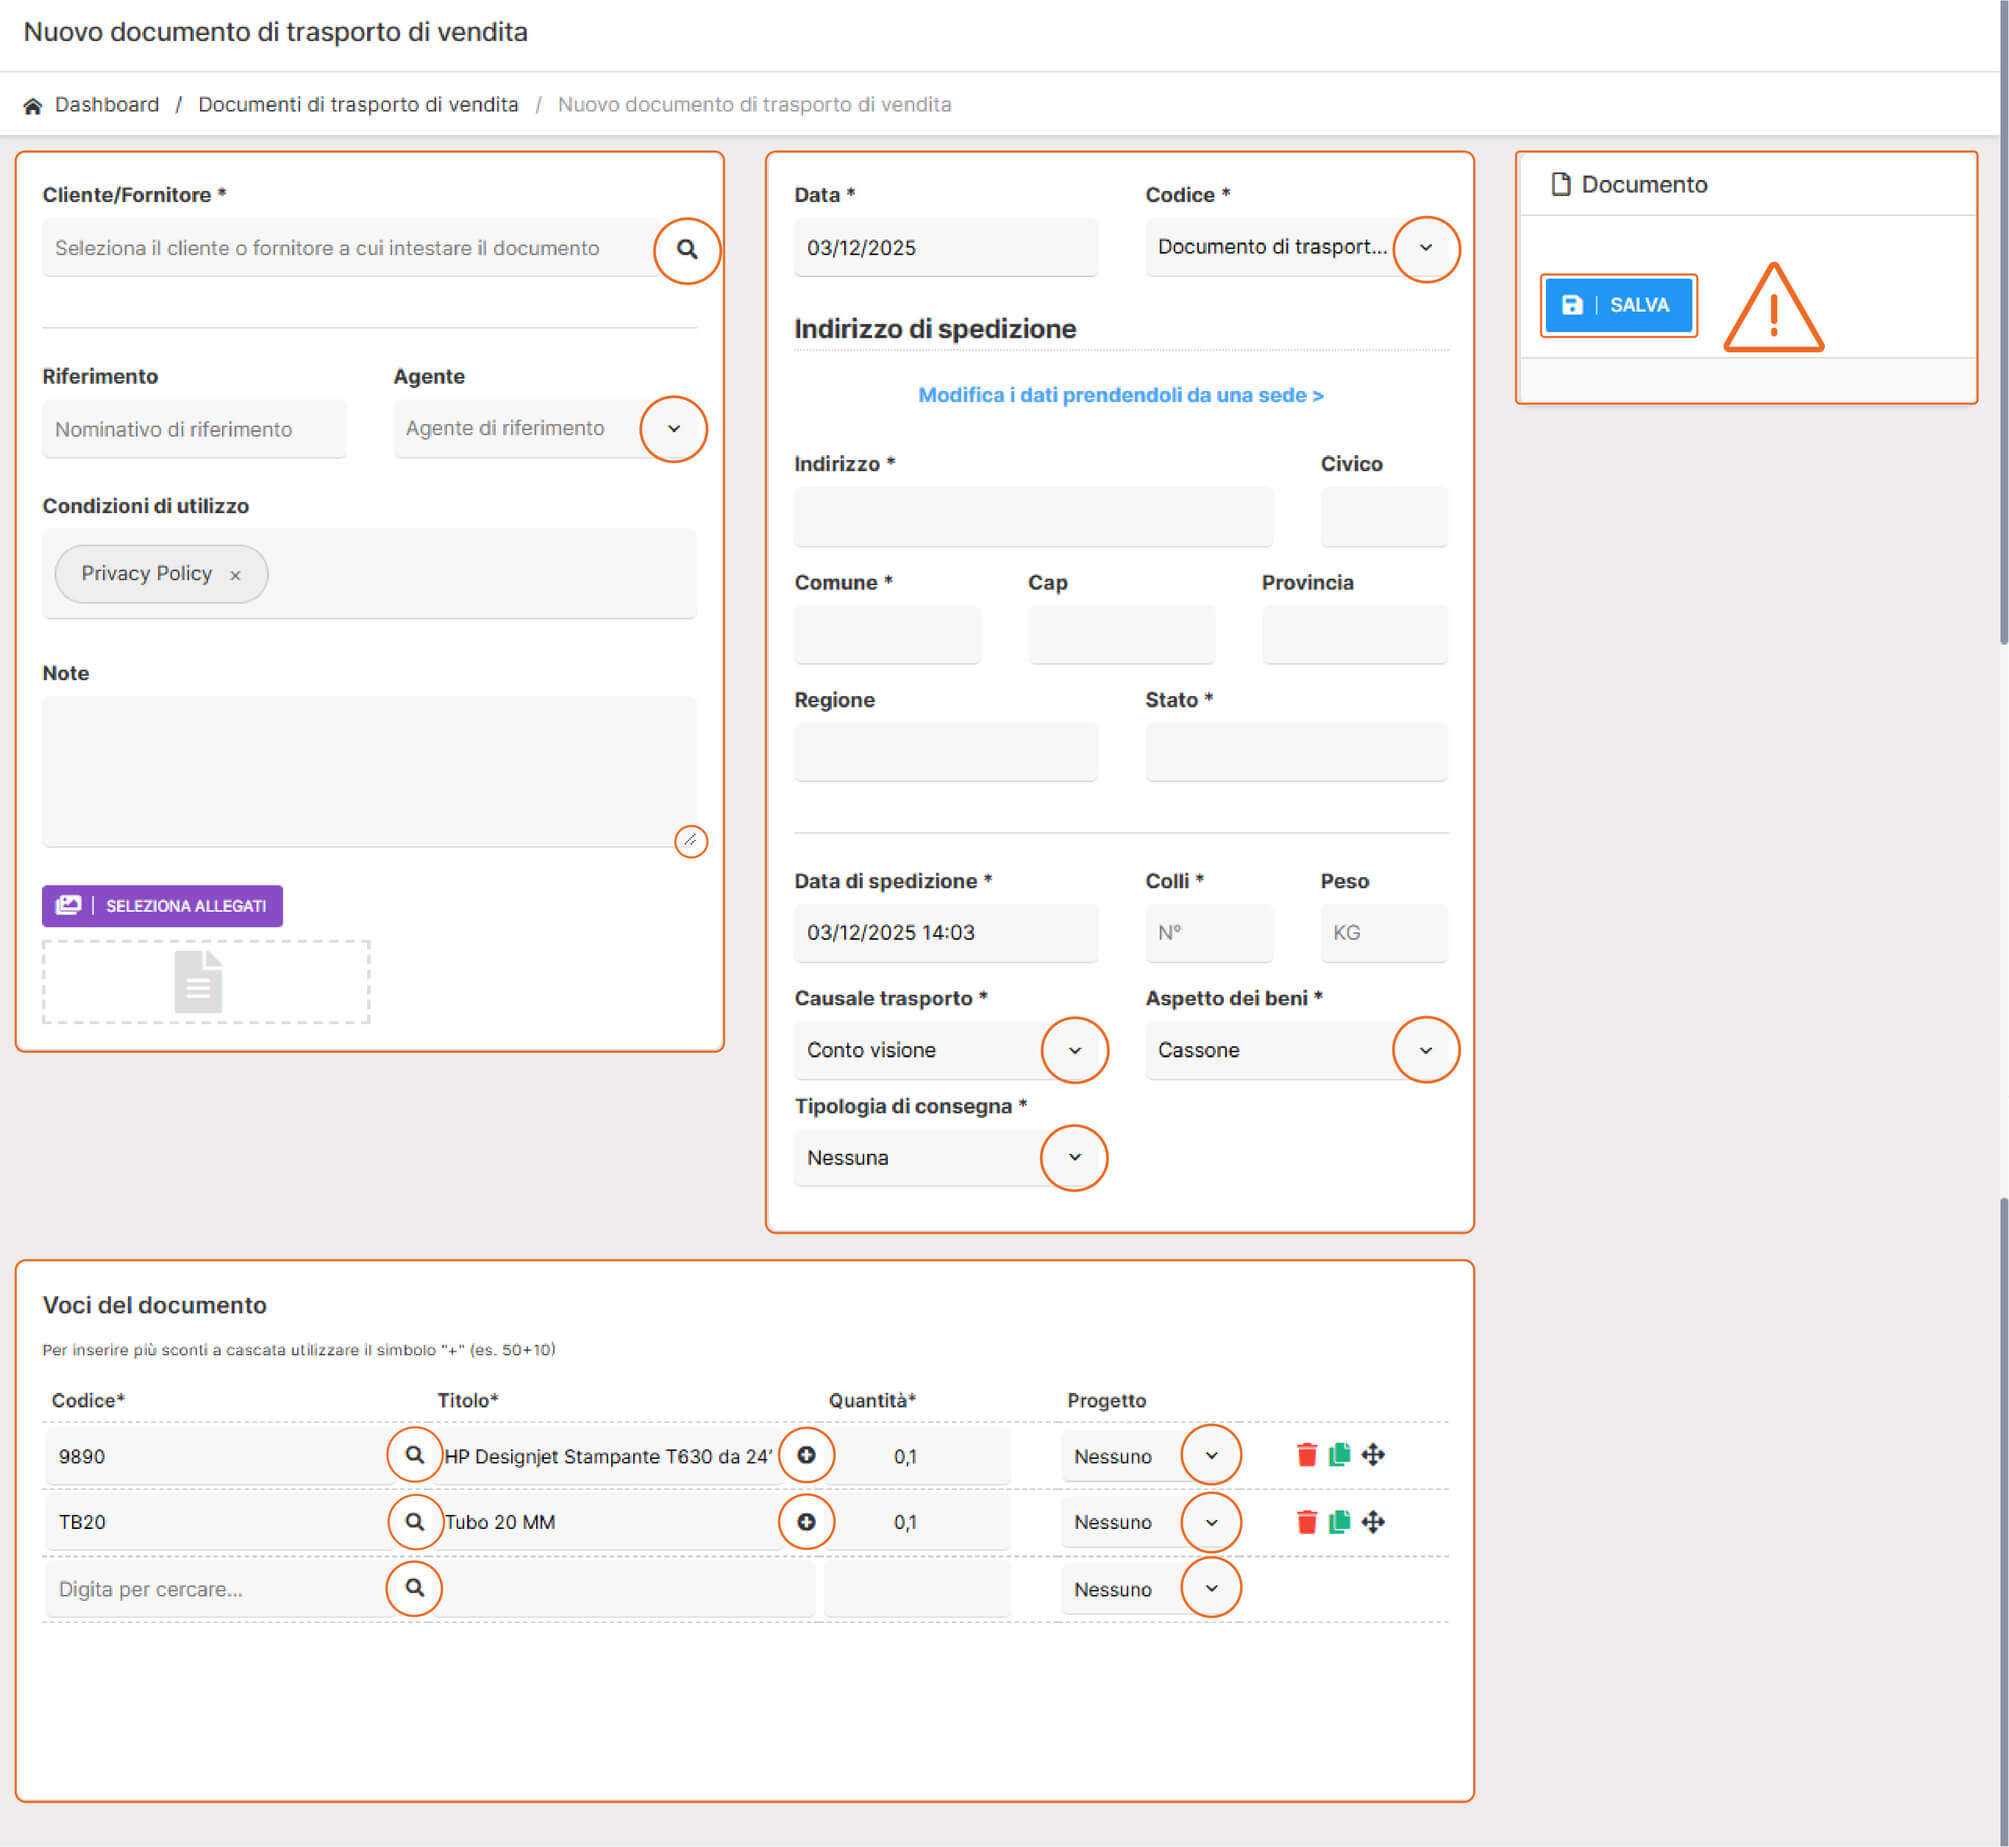Viewport: 2009px width, 1847px height.
Task: Open the Aspetto dei beni dropdown
Action: pos(1426,1050)
